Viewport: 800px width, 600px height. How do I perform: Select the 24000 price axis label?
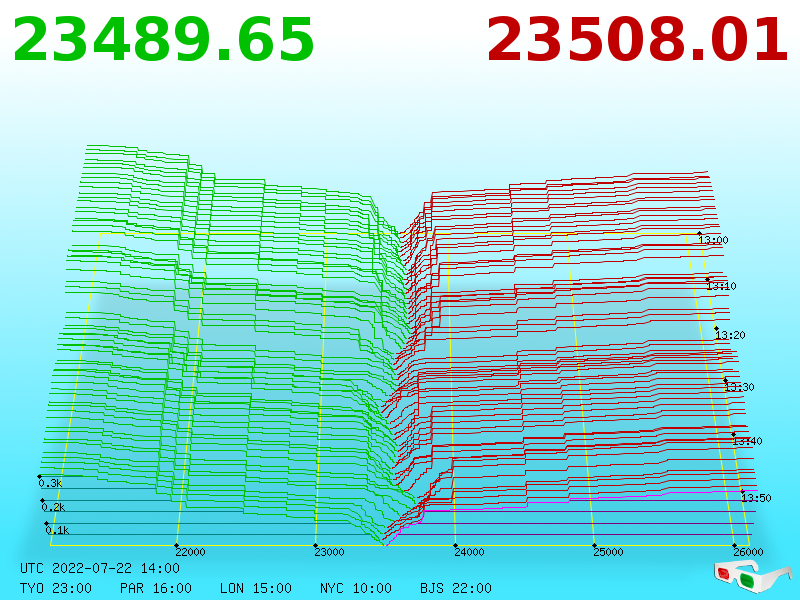click(469, 552)
